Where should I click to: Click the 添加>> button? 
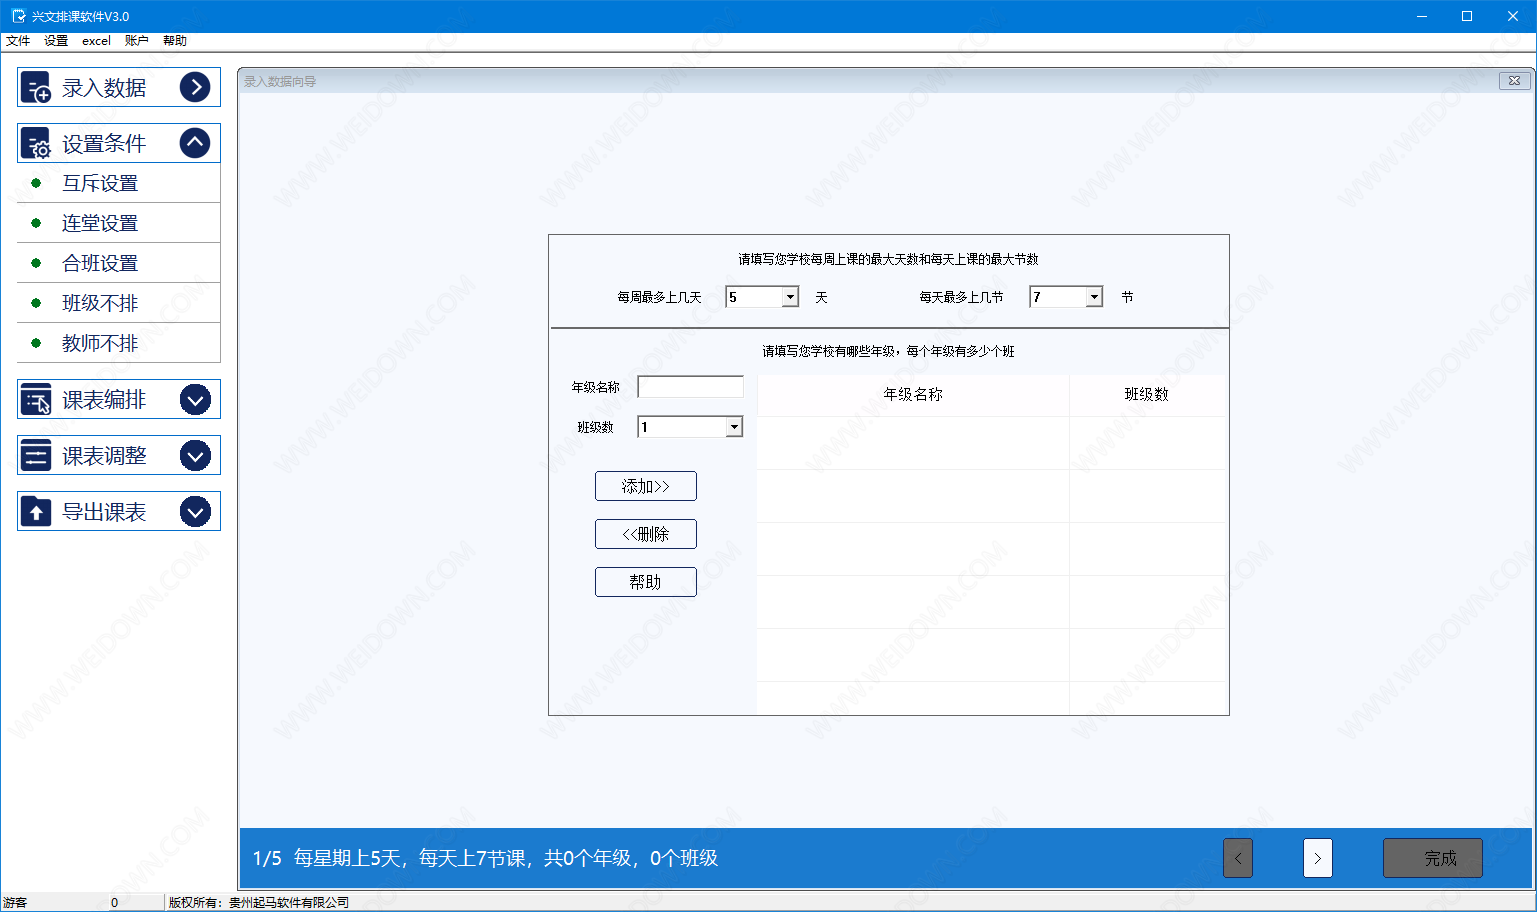point(646,486)
